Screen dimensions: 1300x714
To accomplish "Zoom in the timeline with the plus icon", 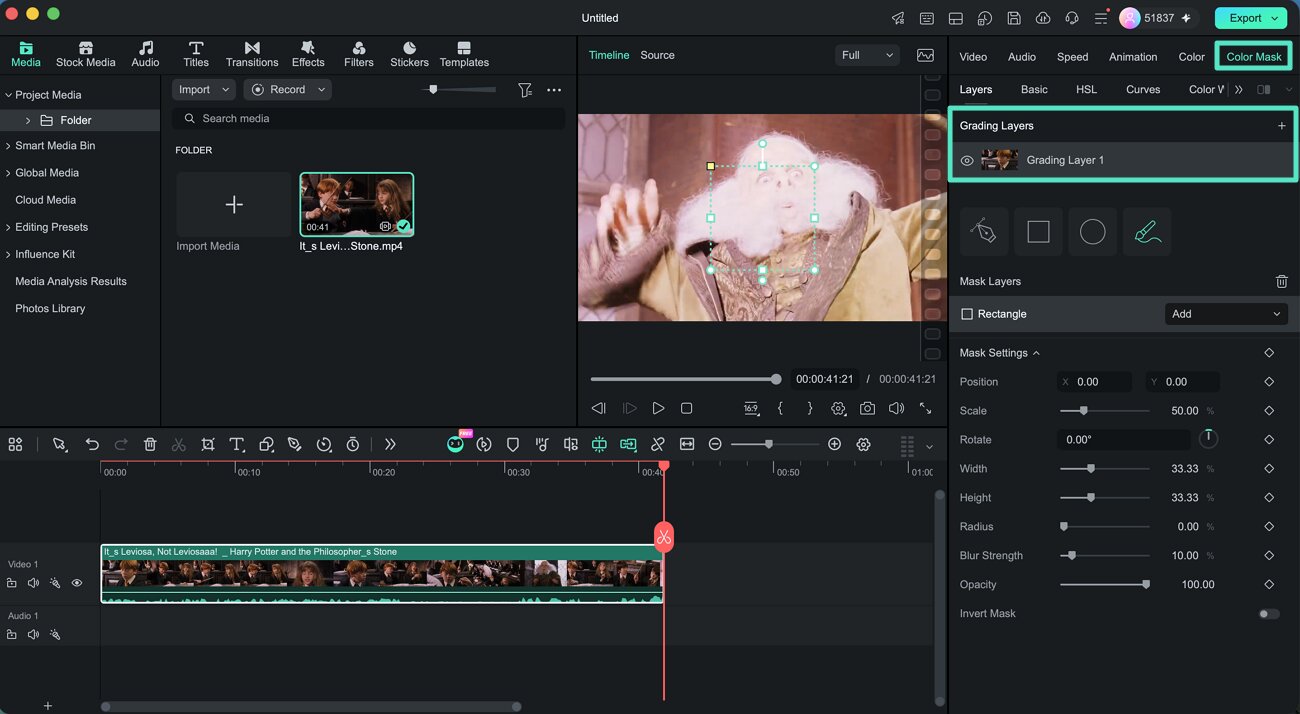I will tap(834, 444).
